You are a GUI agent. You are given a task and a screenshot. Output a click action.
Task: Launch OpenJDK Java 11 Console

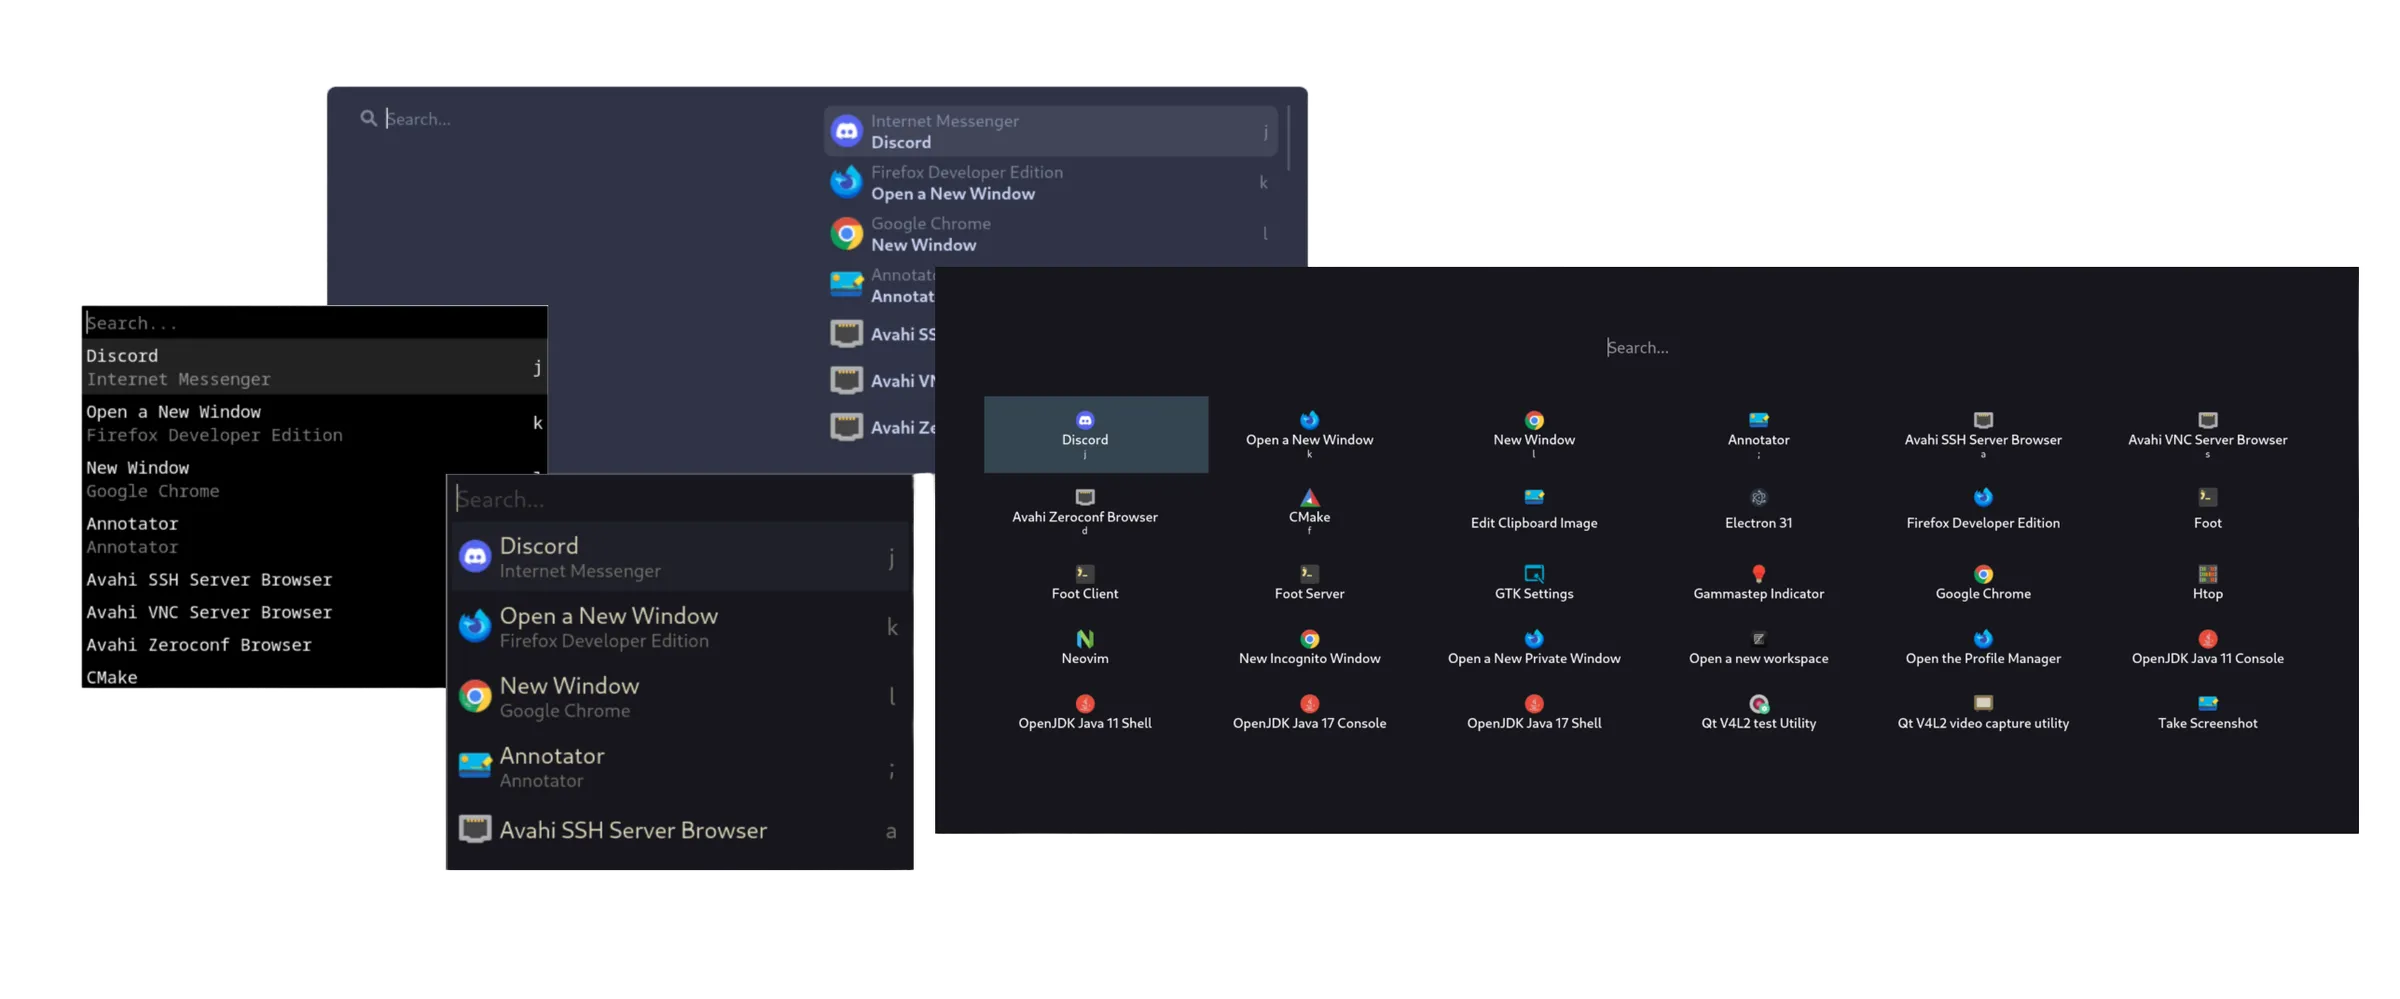tap(2207, 648)
